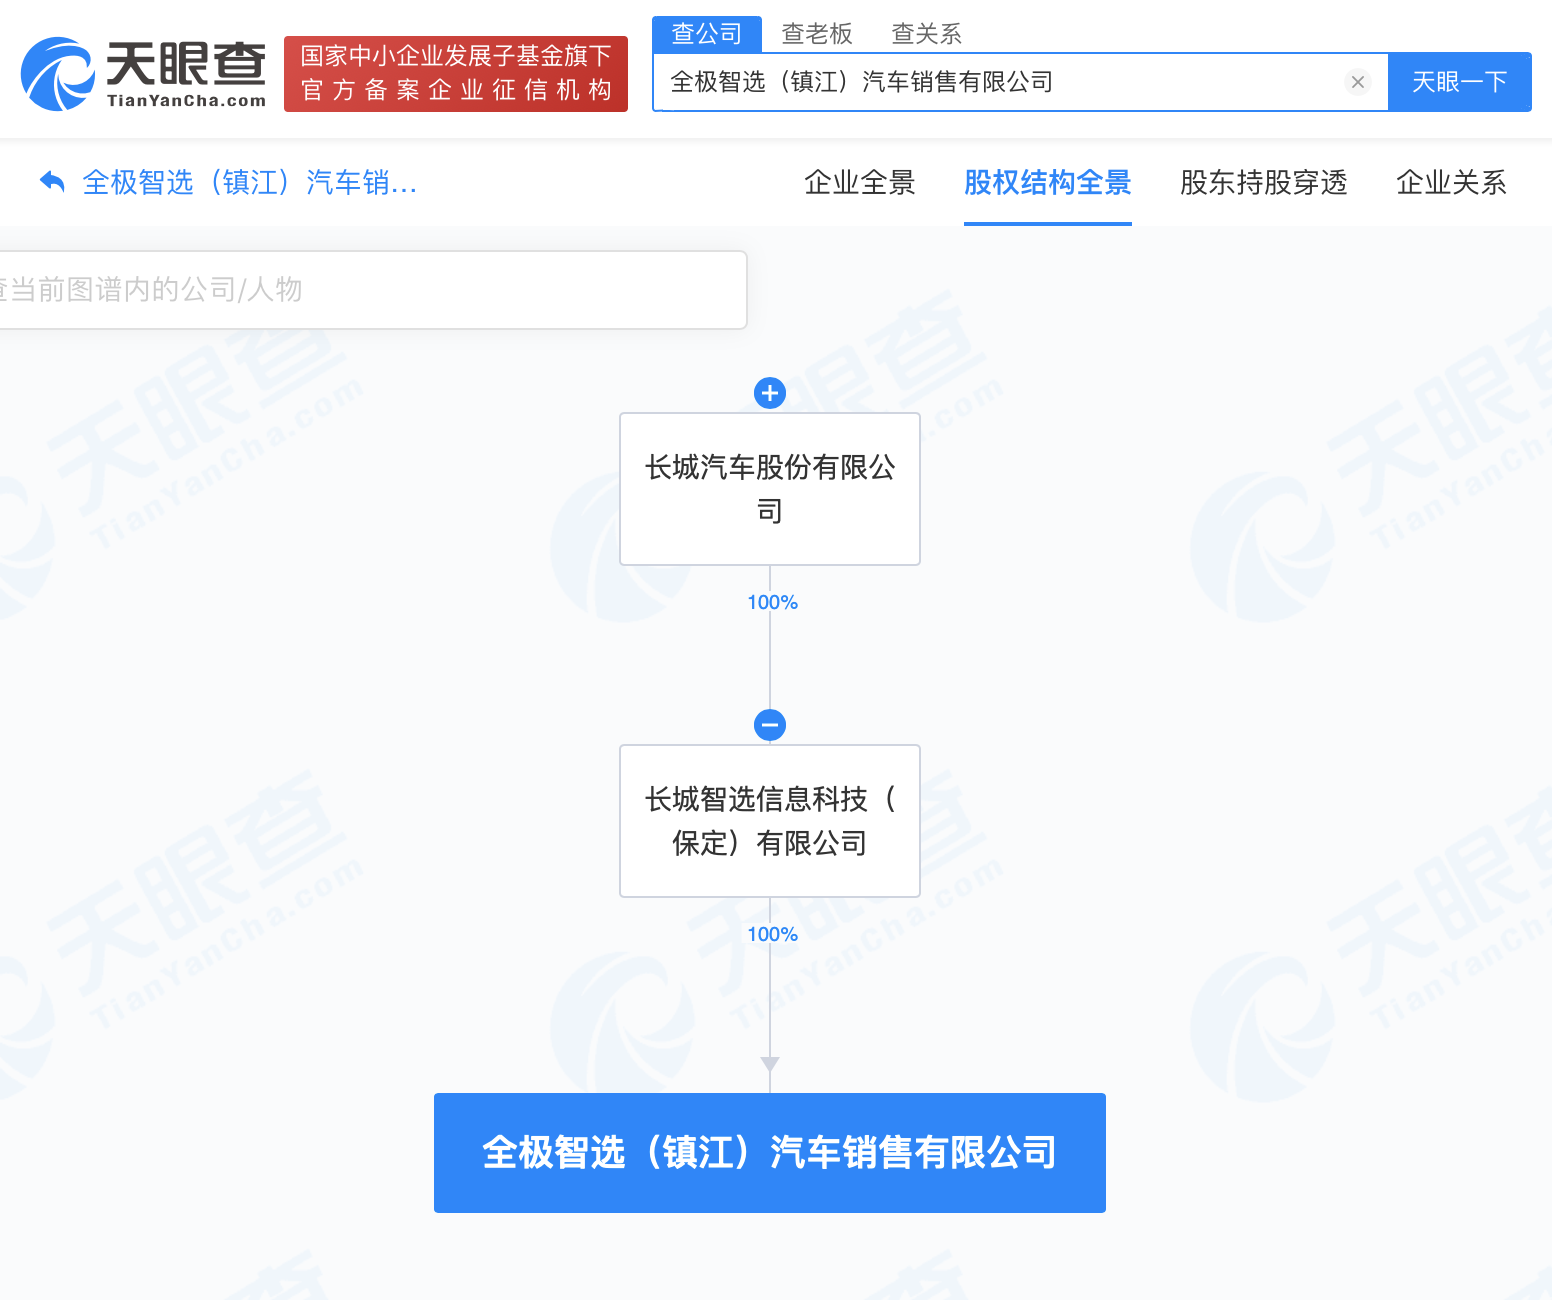Open the TianYanCha logo homepage
The width and height of the screenshot is (1552, 1300).
(144, 74)
